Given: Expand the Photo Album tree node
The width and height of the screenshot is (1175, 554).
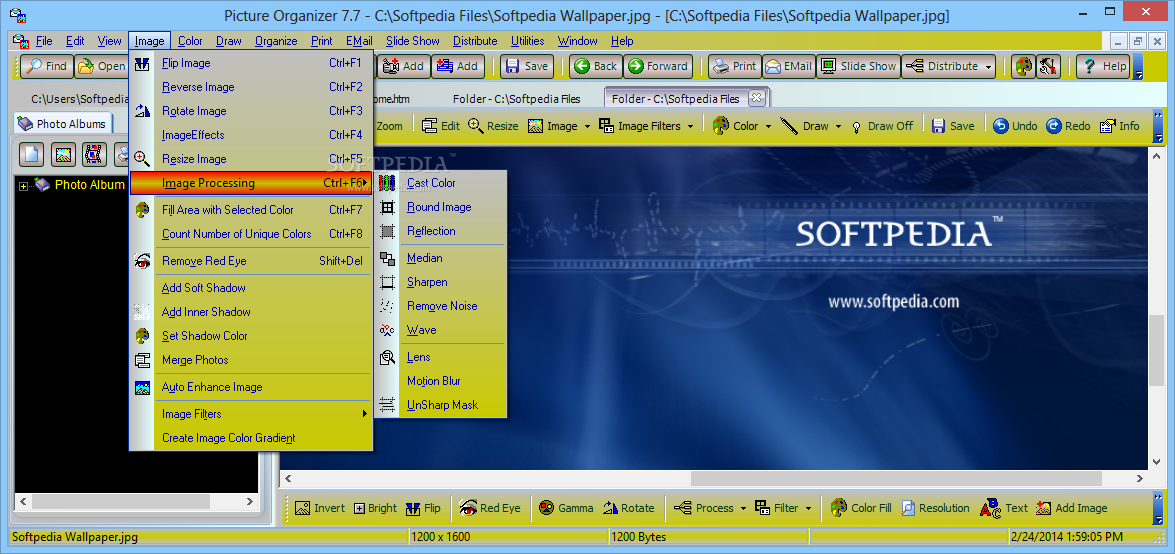Looking at the screenshot, I should pyautogui.click(x=23, y=185).
